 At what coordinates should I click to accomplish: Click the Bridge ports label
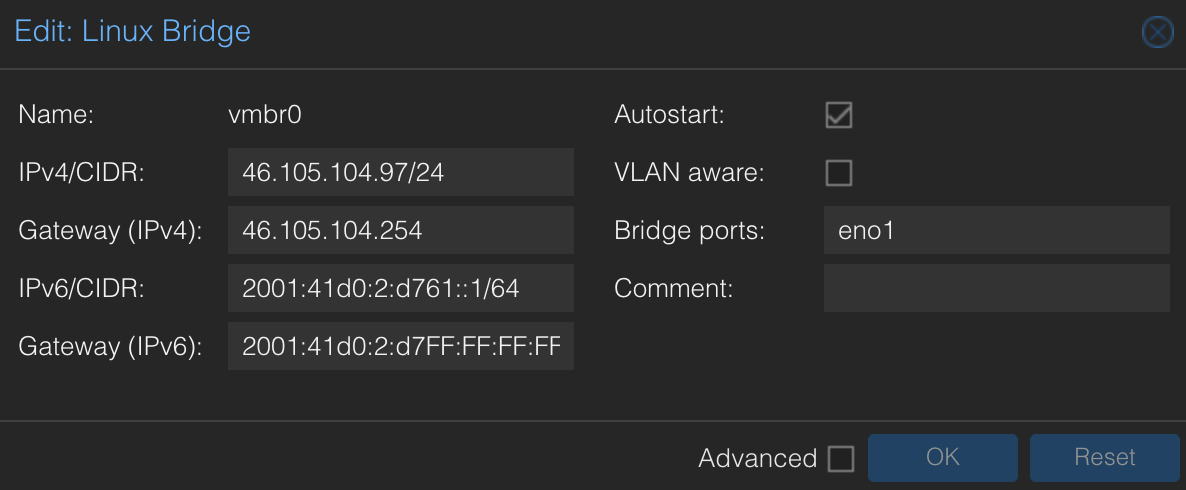coord(690,231)
